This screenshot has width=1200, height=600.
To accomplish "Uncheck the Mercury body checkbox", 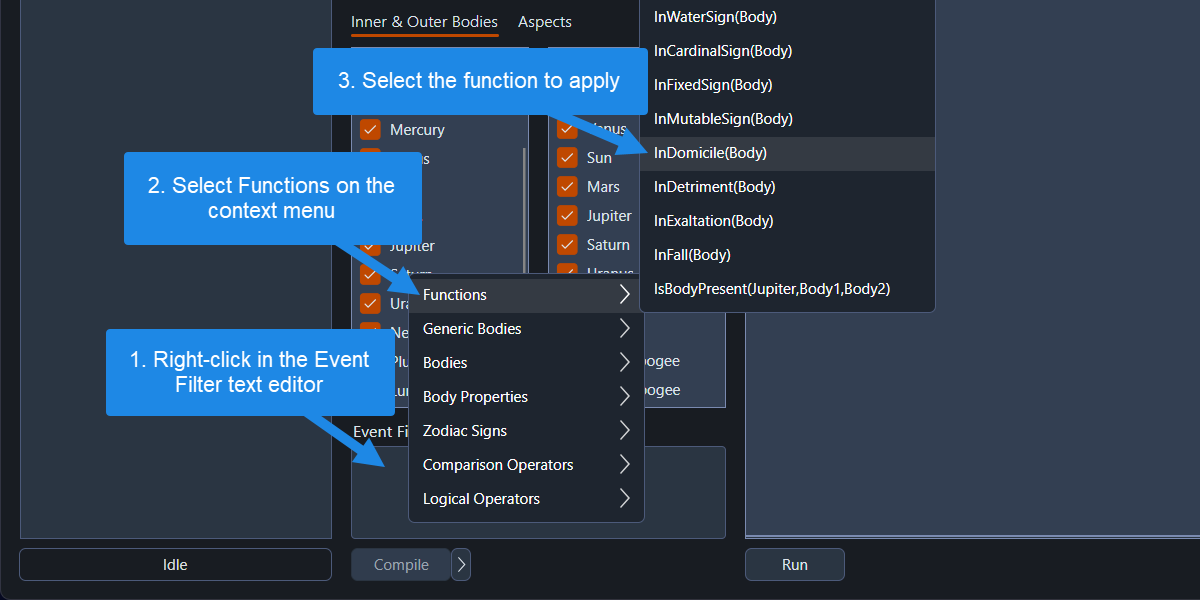I will tap(369, 129).
